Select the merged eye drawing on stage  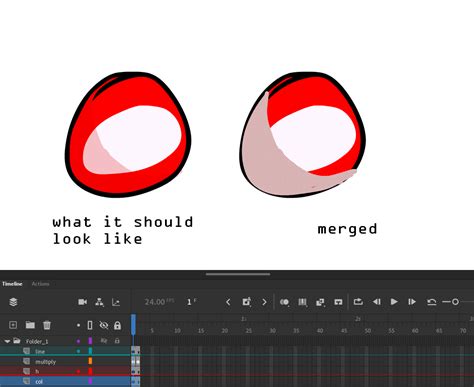pyautogui.click(x=302, y=135)
